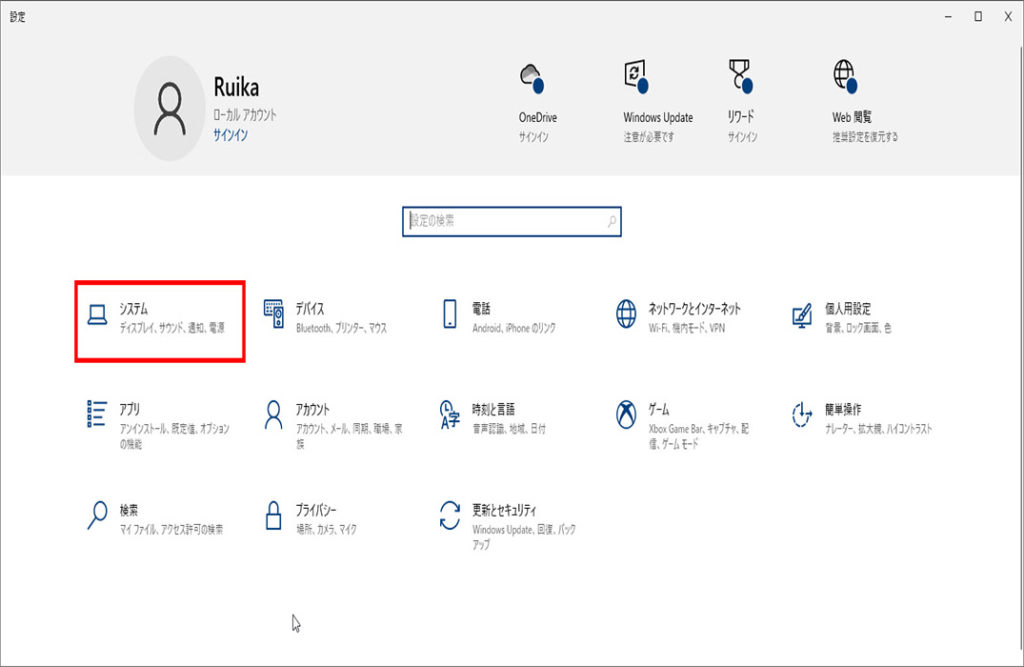The width and height of the screenshot is (1024, 667).
Task: Open 時刻と言語 (Time & Language) icon
Action: 450,414
